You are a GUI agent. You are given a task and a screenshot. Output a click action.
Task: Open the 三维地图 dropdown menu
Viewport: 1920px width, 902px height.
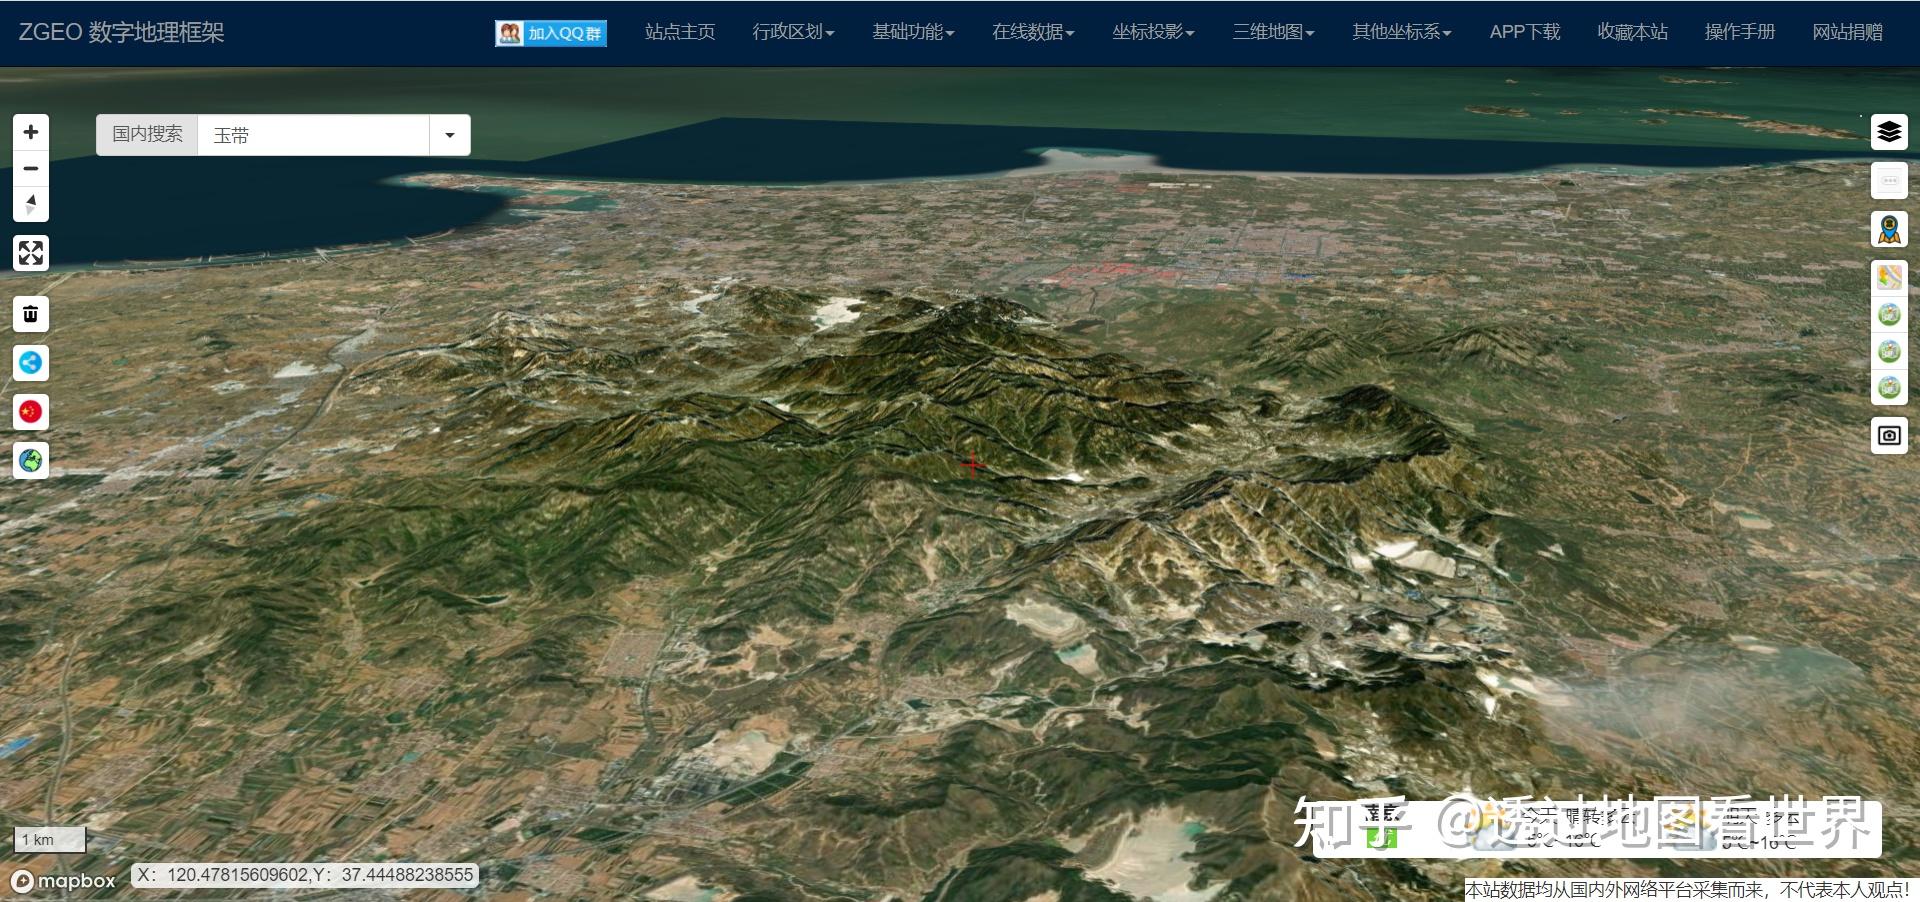(x=1272, y=31)
